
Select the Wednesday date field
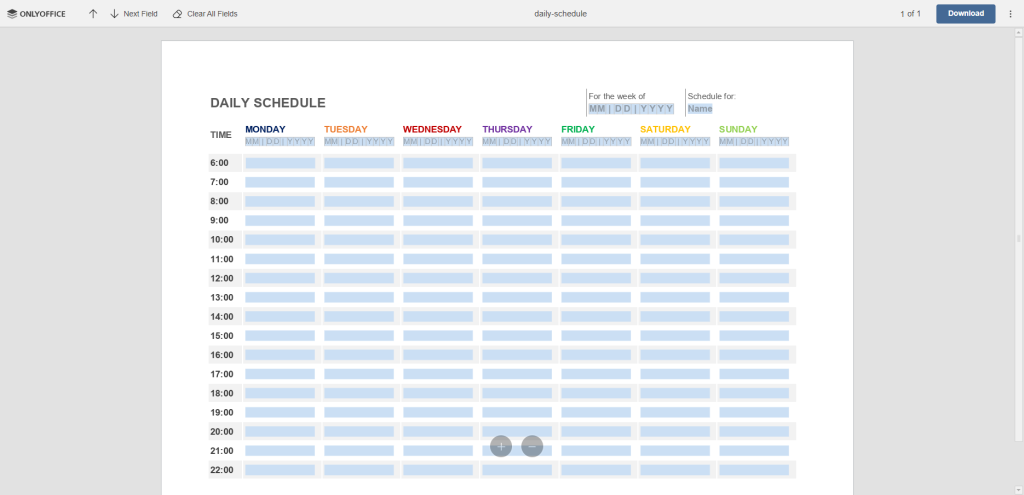(x=438, y=141)
